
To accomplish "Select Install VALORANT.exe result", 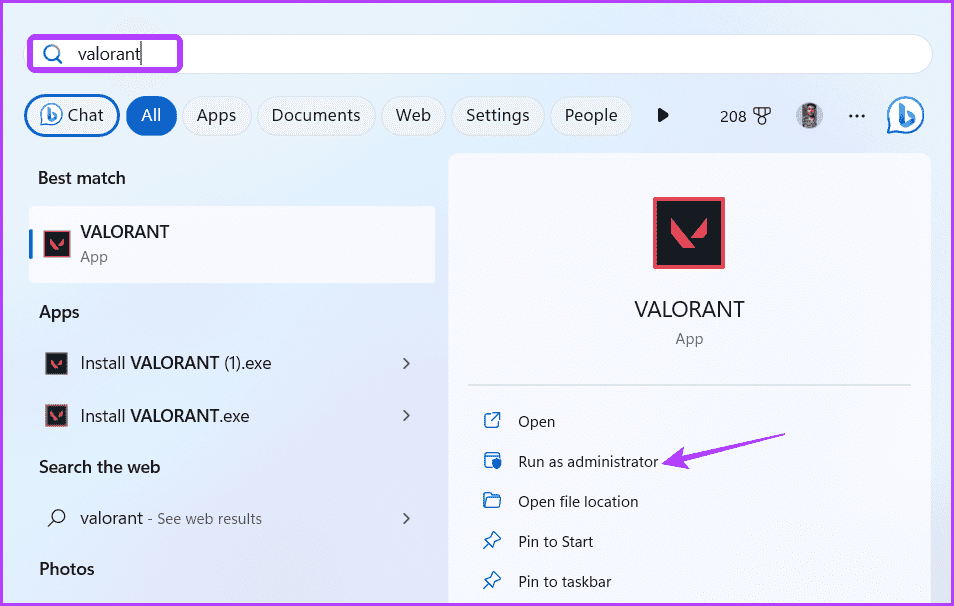I will pos(232,416).
